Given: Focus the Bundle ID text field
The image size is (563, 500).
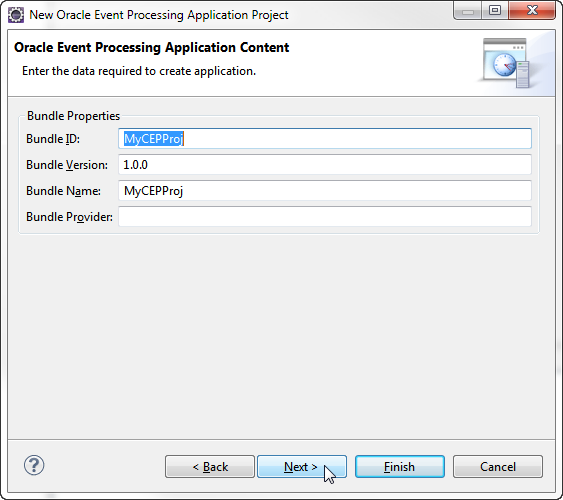Looking at the screenshot, I should click(325, 139).
